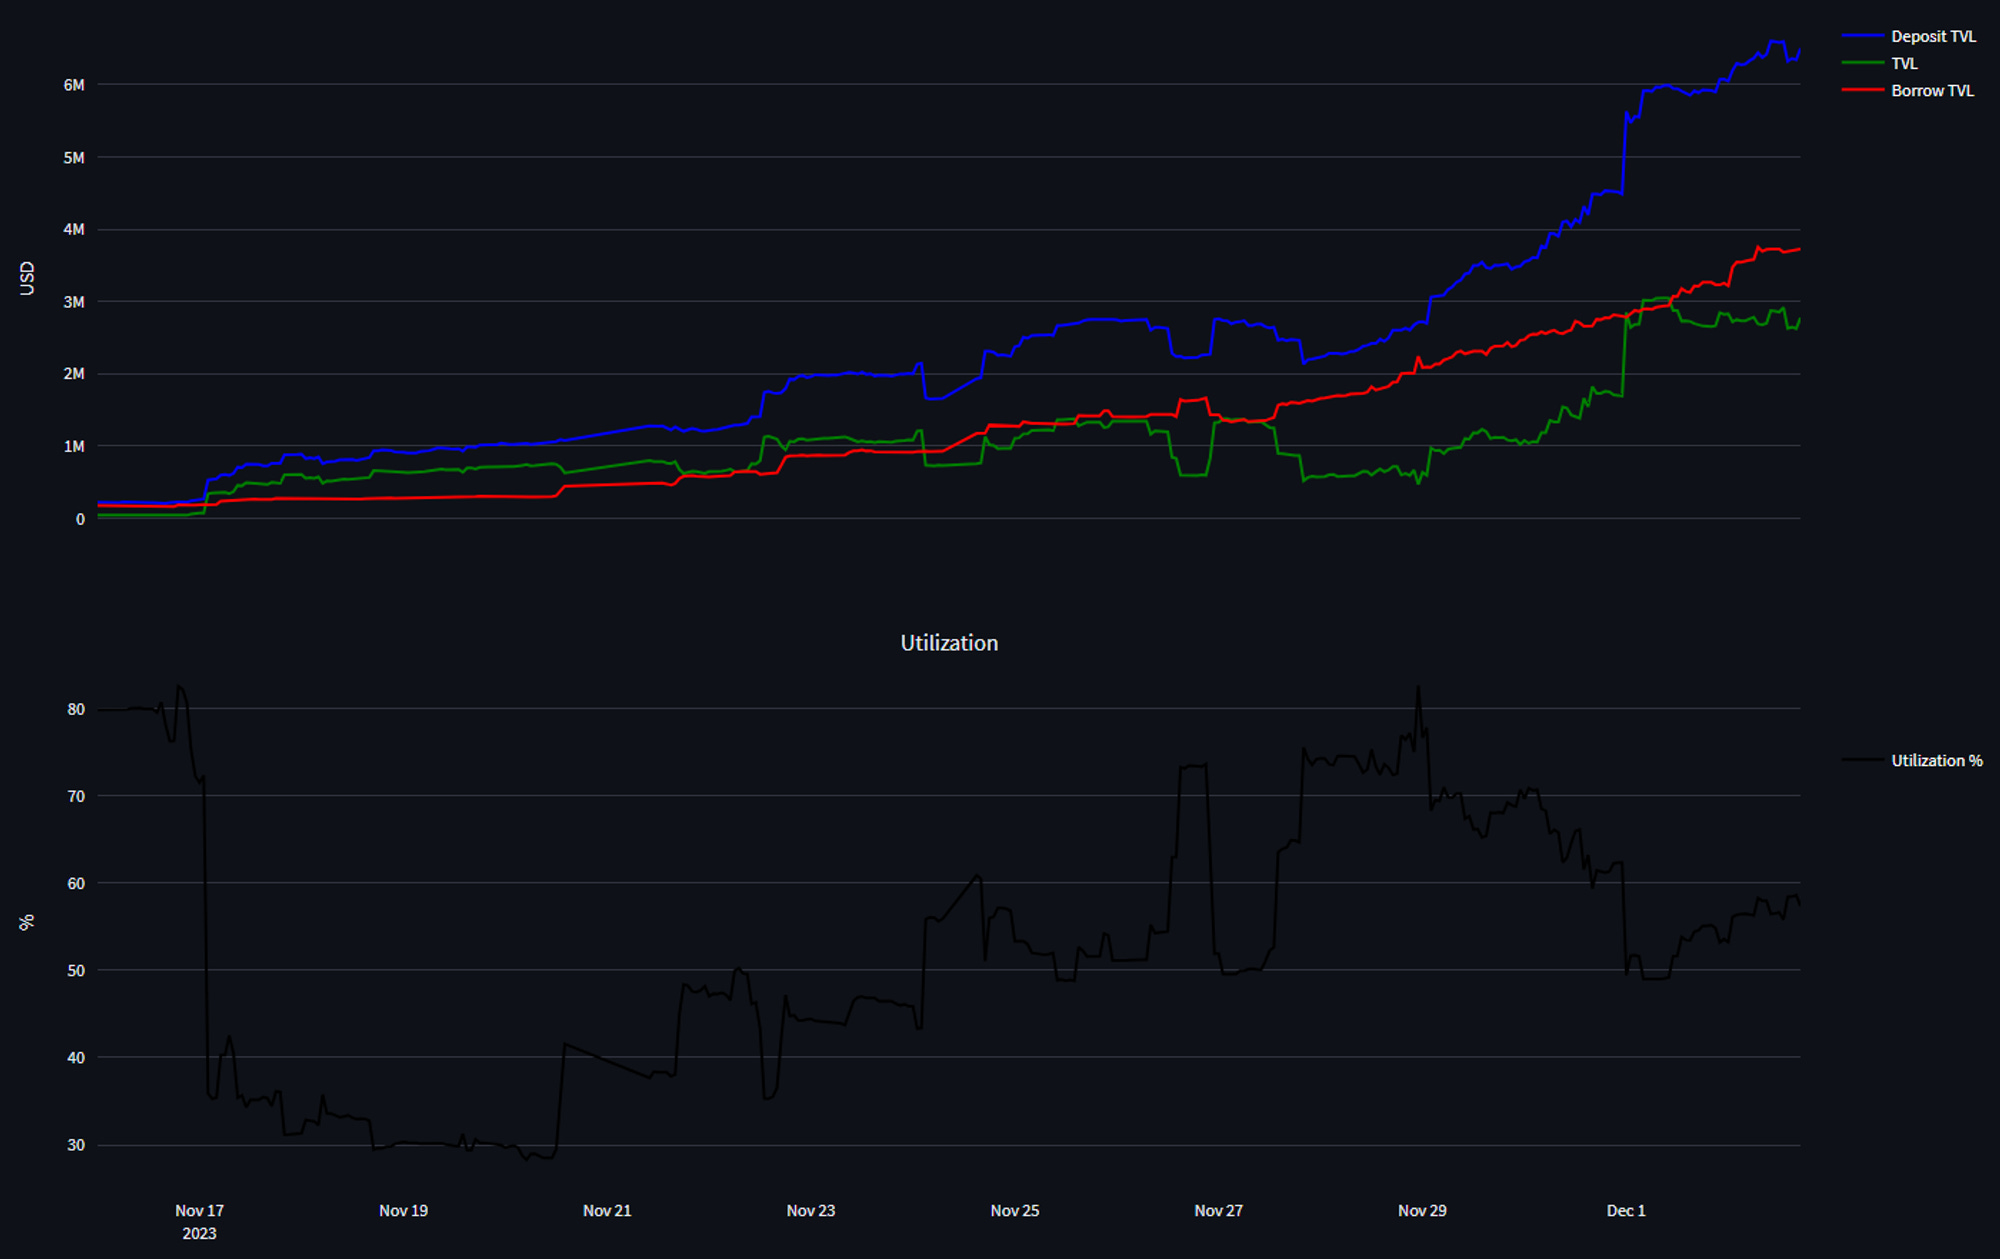The height and width of the screenshot is (1259, 2000).
Task: Click the 2023 year label under Nov 17
Action: [x=199, y=1233]
